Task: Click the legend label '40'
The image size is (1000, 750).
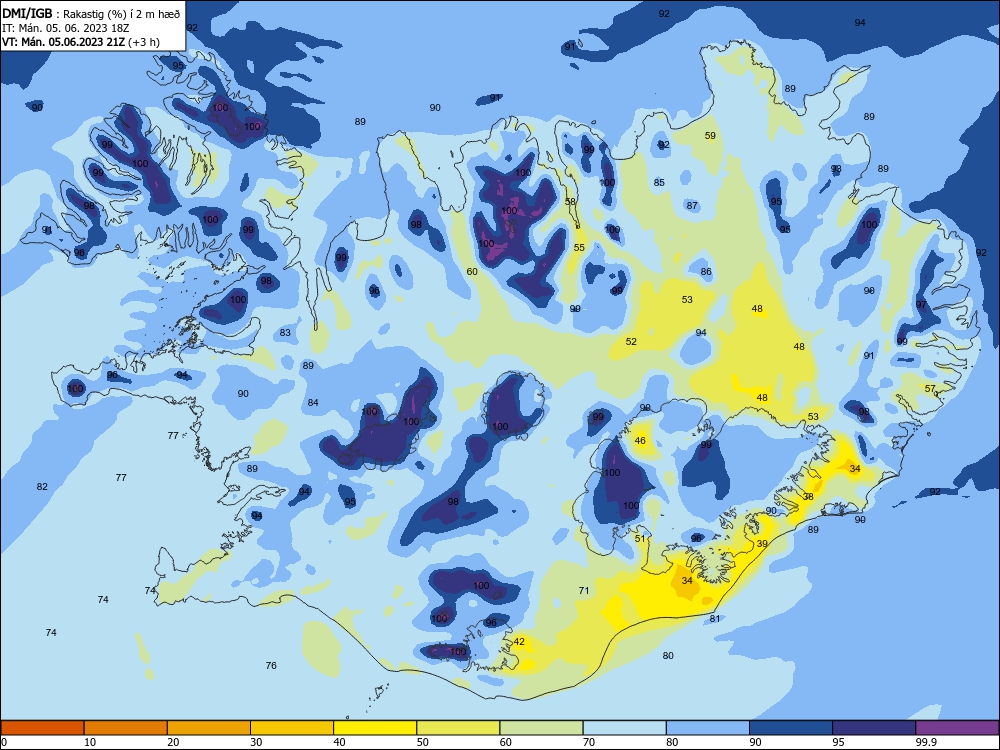Action: click(x=339, y=742)
